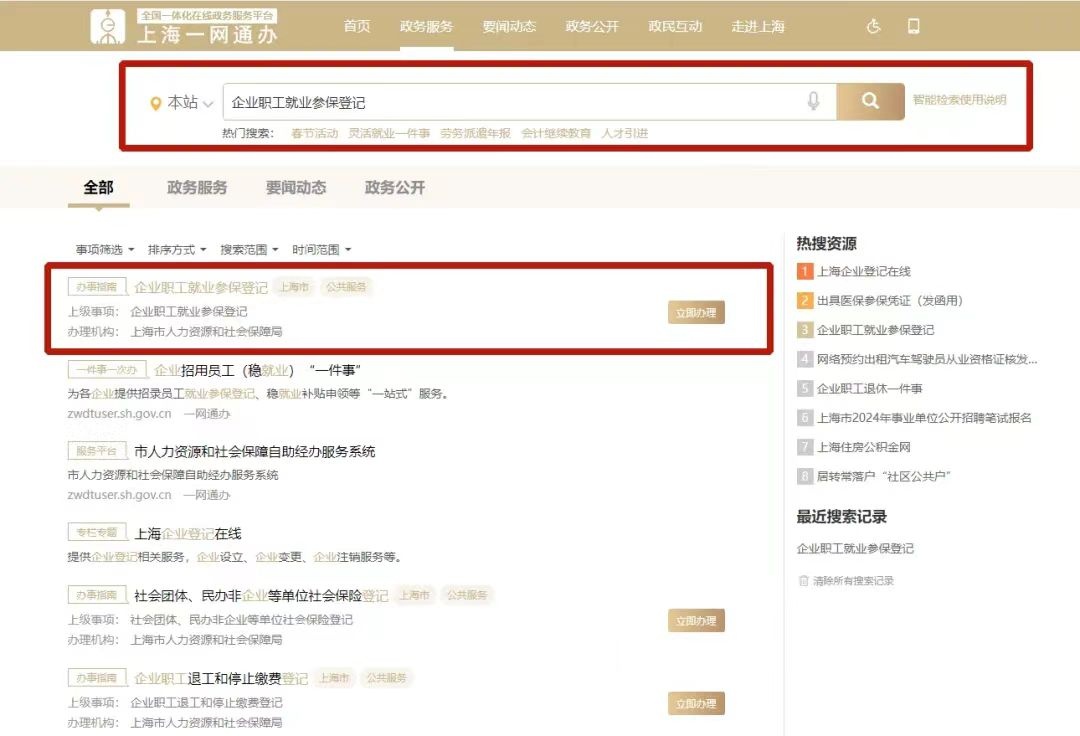1080x736 pixels.
Task: Click the orange number 1 hot rank badge
Action: click(x=805, y=271)
